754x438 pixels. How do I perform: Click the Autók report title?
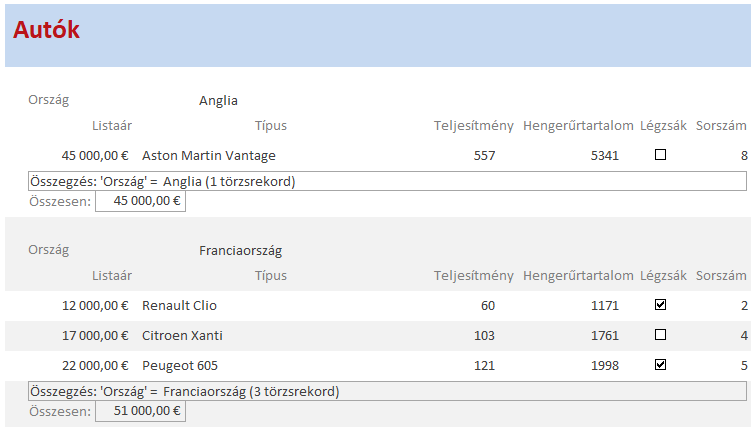(x=46, y=29)
